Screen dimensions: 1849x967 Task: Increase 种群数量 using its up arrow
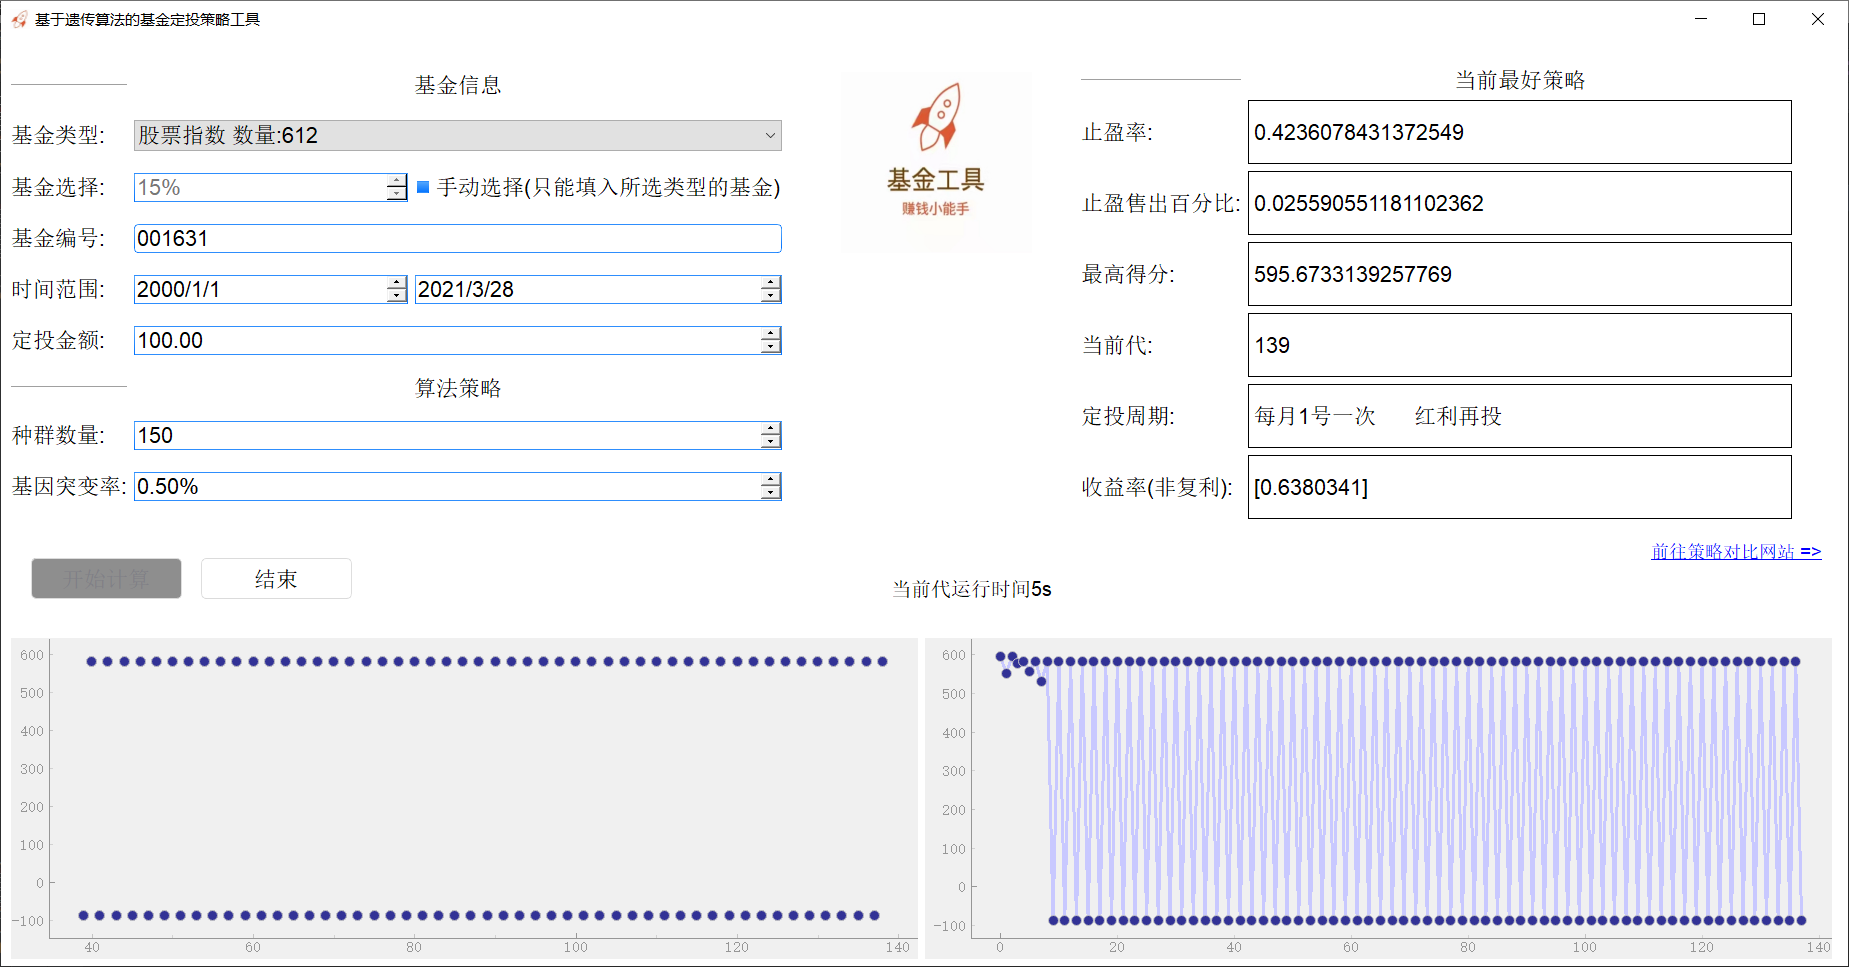click(x=770, y=429)
